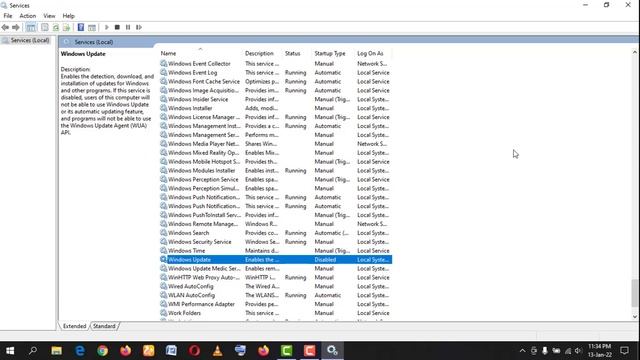Open the Action menu
This screenshot has width=640, height=360.
(28, 16)
